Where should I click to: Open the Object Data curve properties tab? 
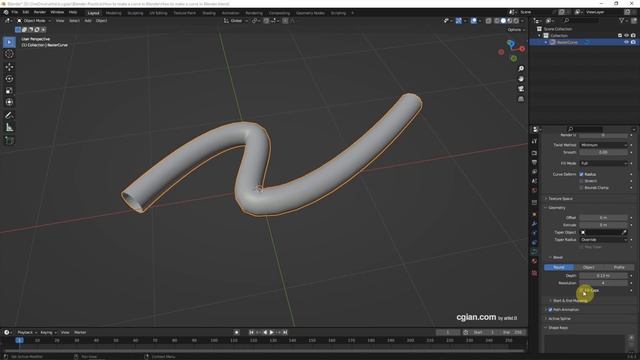pos(534,251)
